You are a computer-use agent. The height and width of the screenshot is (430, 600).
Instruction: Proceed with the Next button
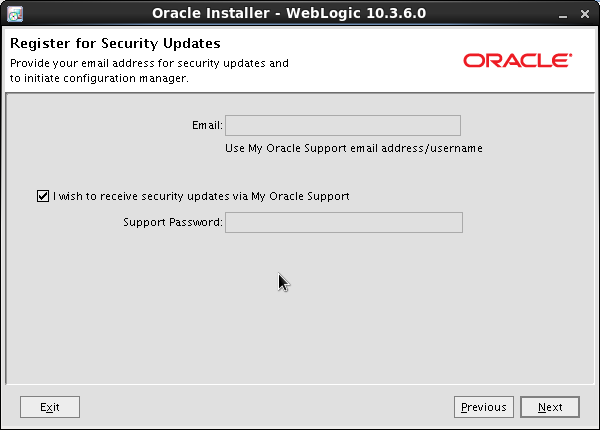[x=550, y=407]
